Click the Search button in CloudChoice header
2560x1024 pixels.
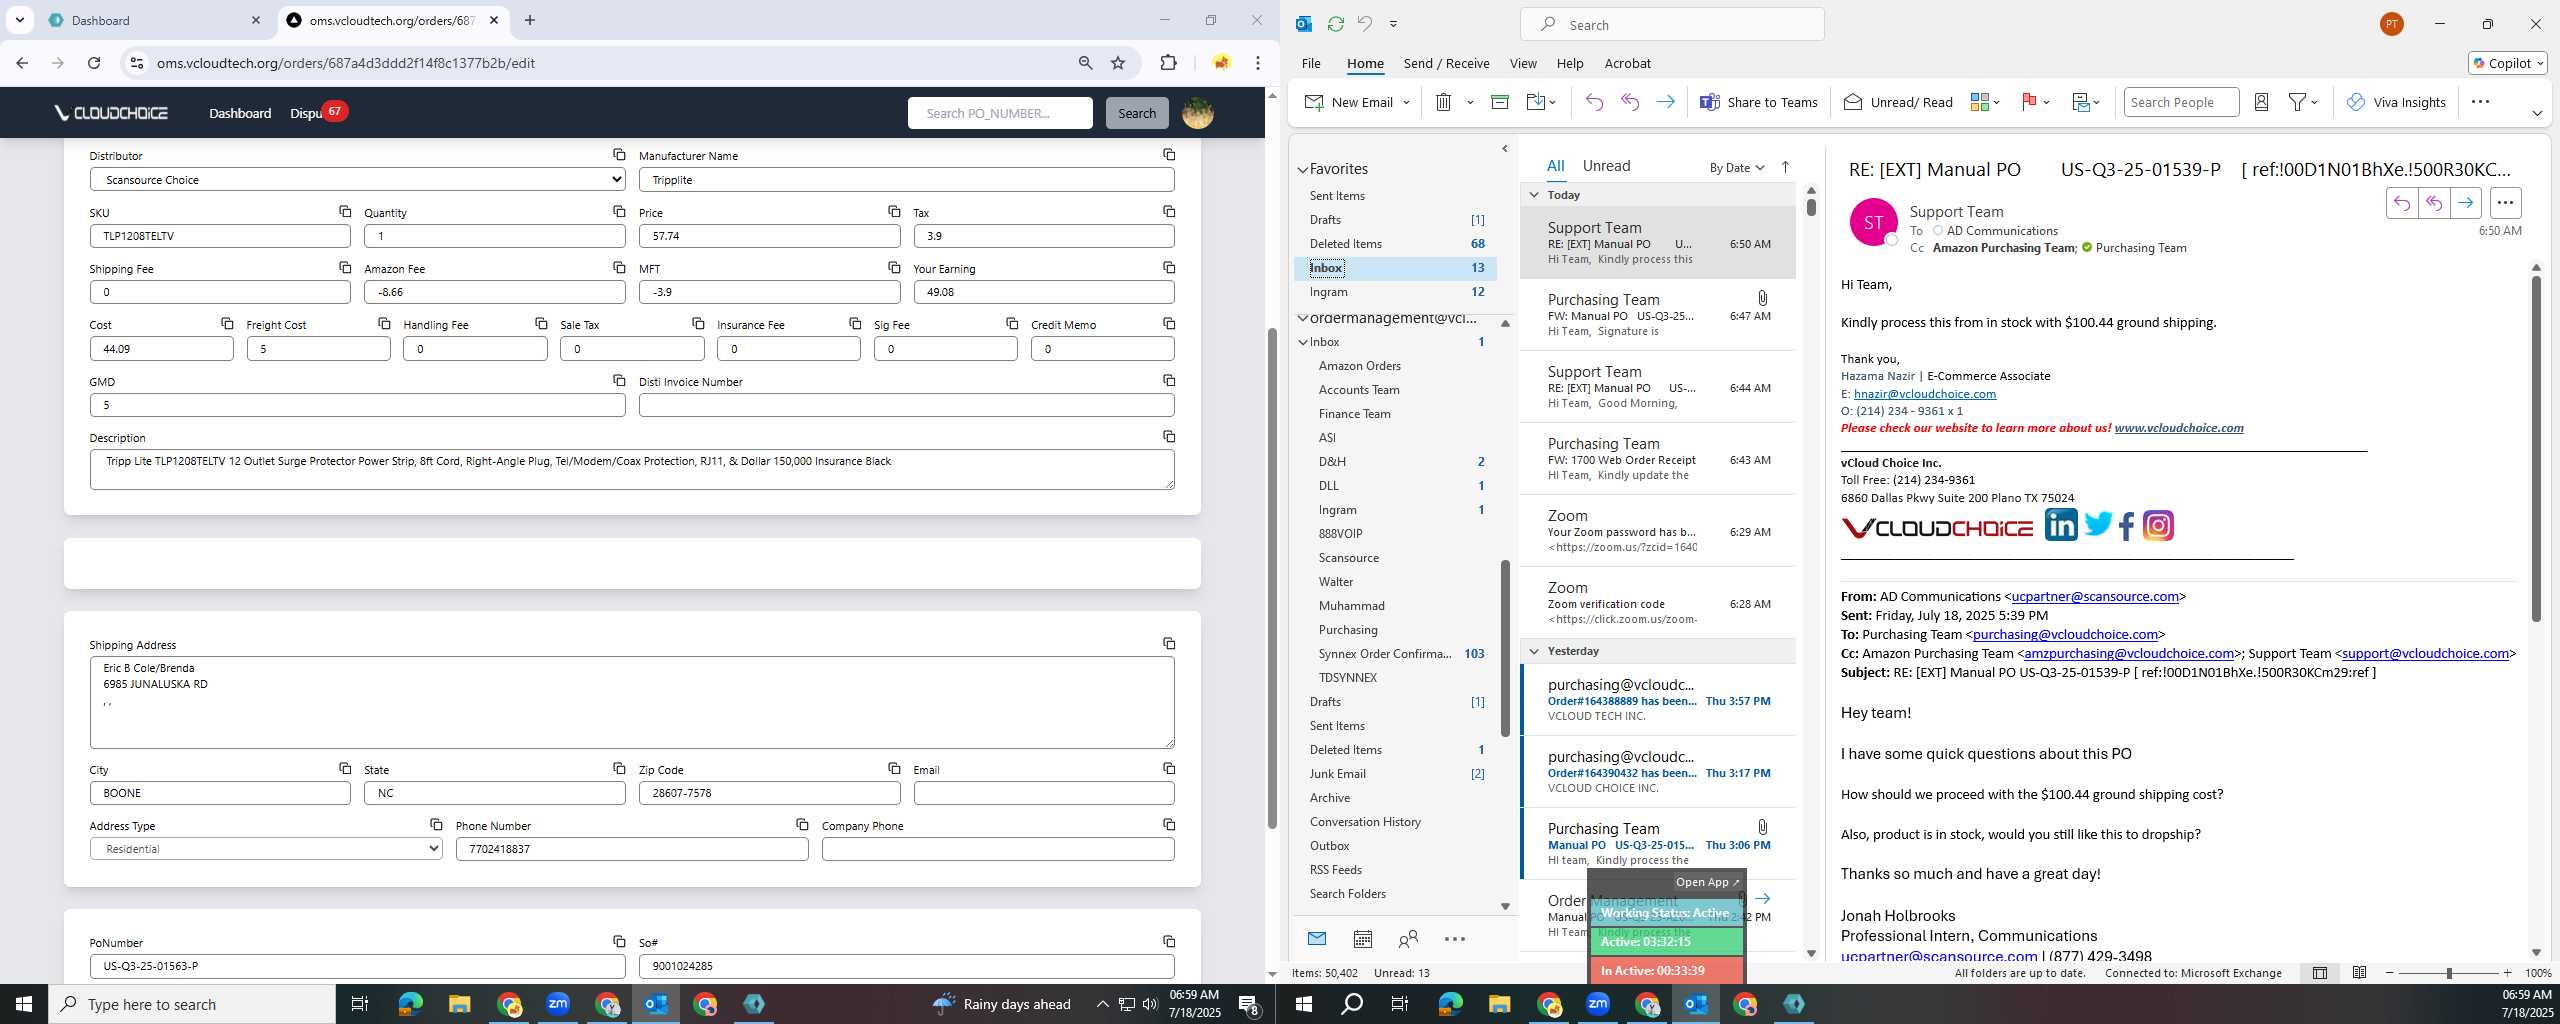coord(1137,113)
